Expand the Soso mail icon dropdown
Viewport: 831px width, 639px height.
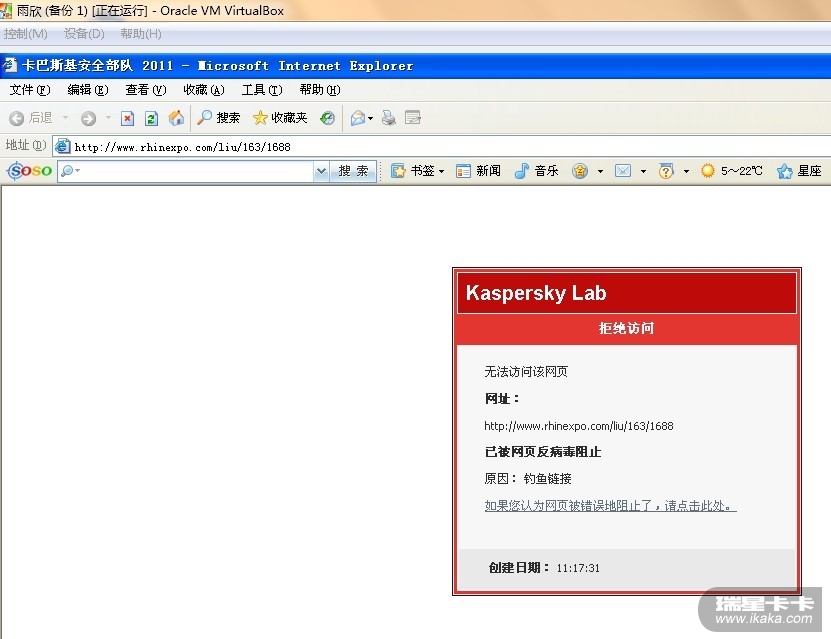(643, 171)
